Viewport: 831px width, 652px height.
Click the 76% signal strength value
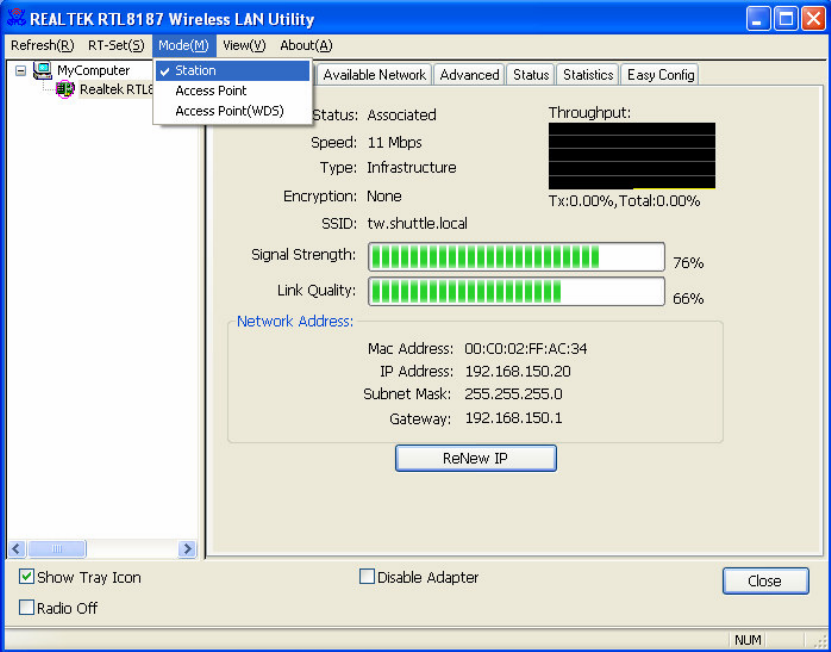[x=688, y=263]
